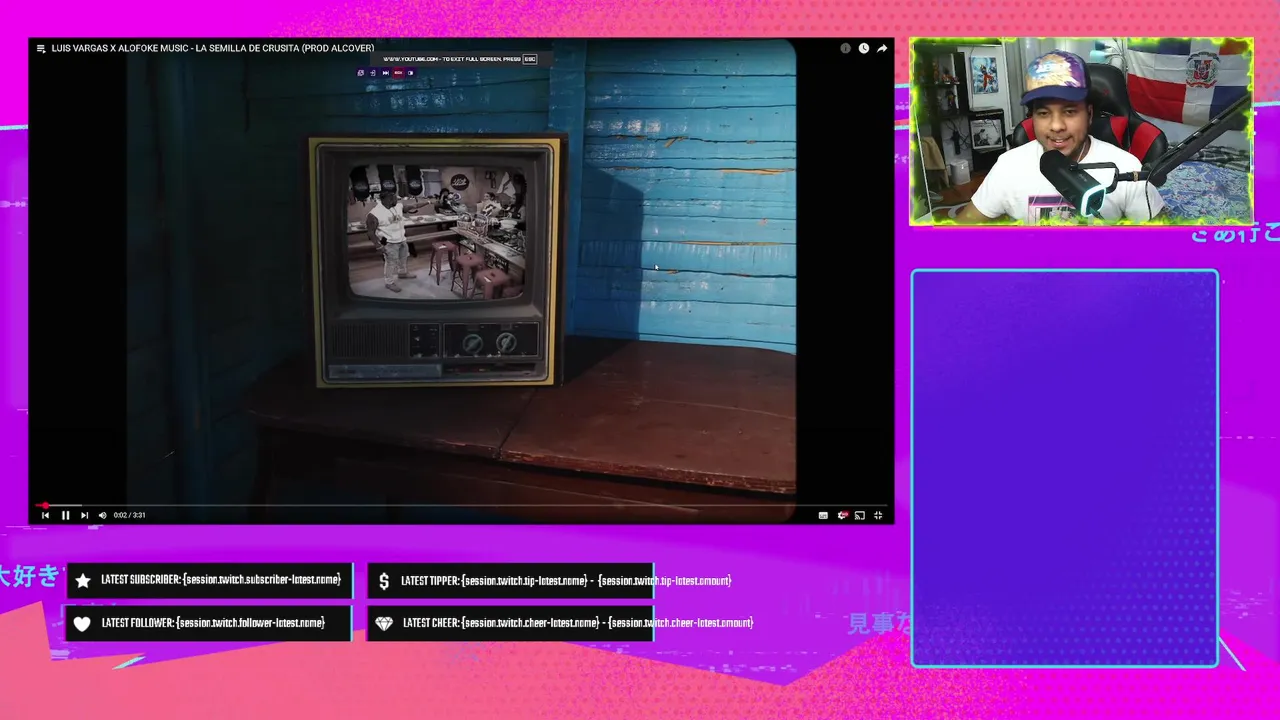This screenshot has height=720, width=1280.
Task: Click the video progress bar
Action: (461, 505)
